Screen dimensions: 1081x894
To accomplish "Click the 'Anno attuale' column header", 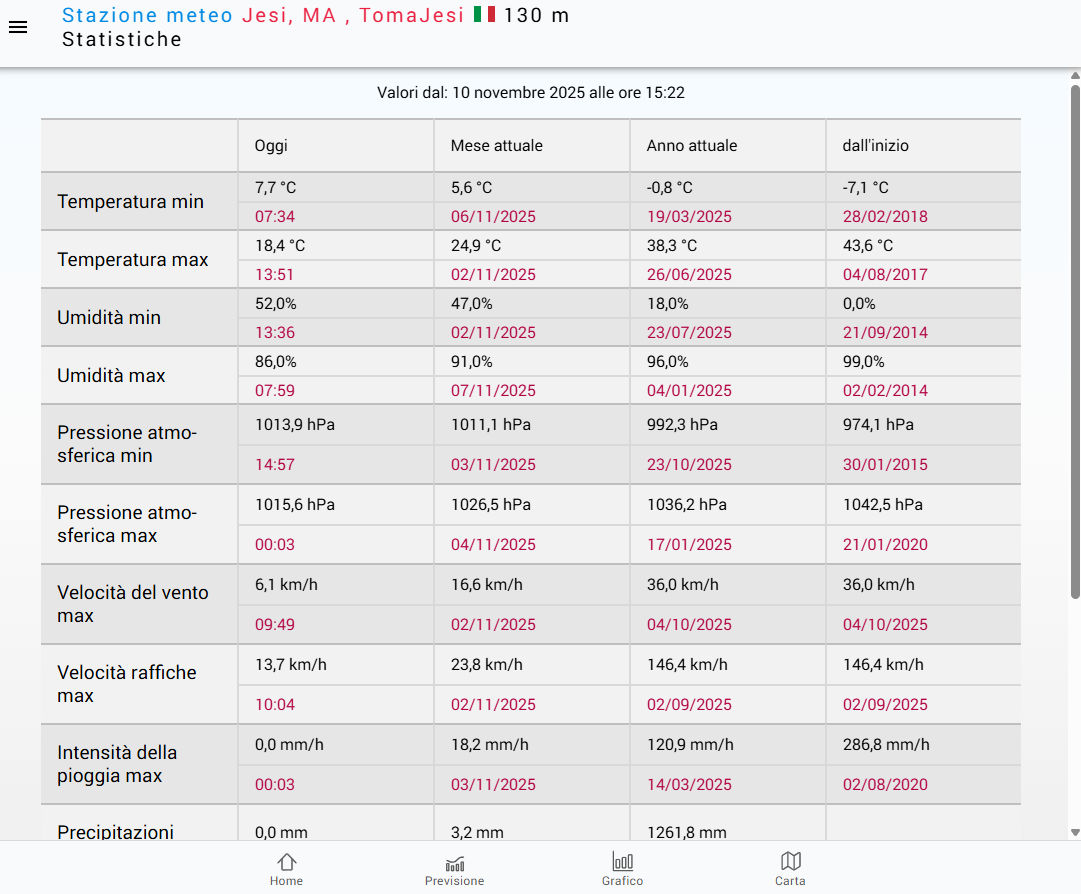I will 691,146.
